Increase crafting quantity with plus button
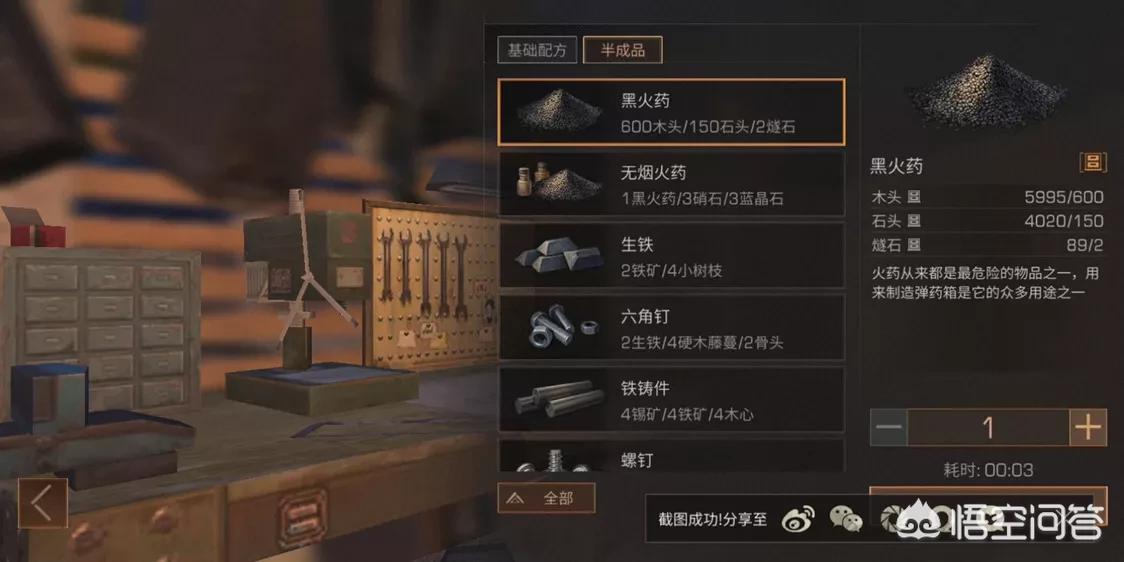The image size is (1124, 562). [1087, 428]
